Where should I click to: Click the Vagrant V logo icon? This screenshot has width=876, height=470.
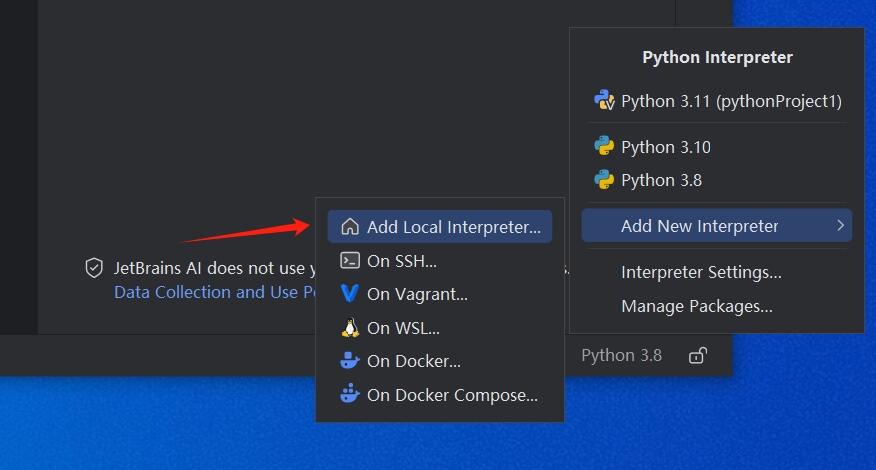pyautogui.click(x=350, y=293)
